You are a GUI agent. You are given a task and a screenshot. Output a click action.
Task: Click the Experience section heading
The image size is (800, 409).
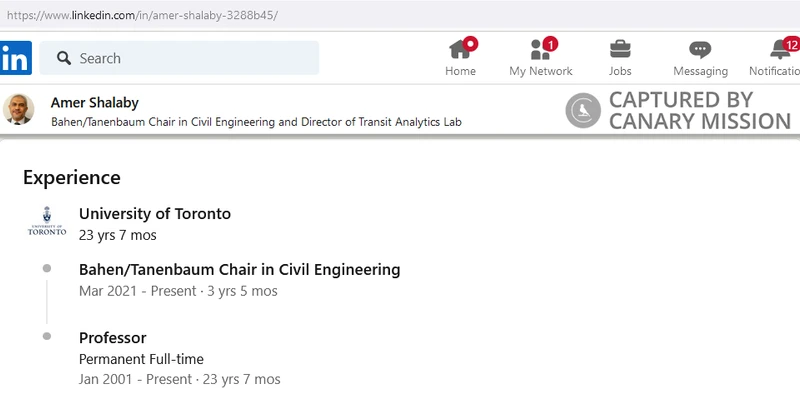pyautogui.click(x=71, y=177)
